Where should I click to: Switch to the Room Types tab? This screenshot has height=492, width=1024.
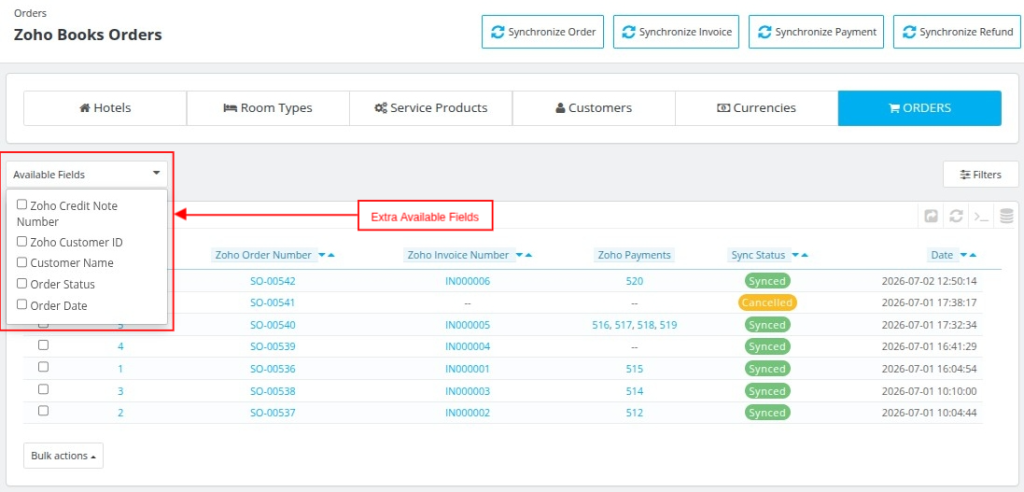click(x=268, y=108)
